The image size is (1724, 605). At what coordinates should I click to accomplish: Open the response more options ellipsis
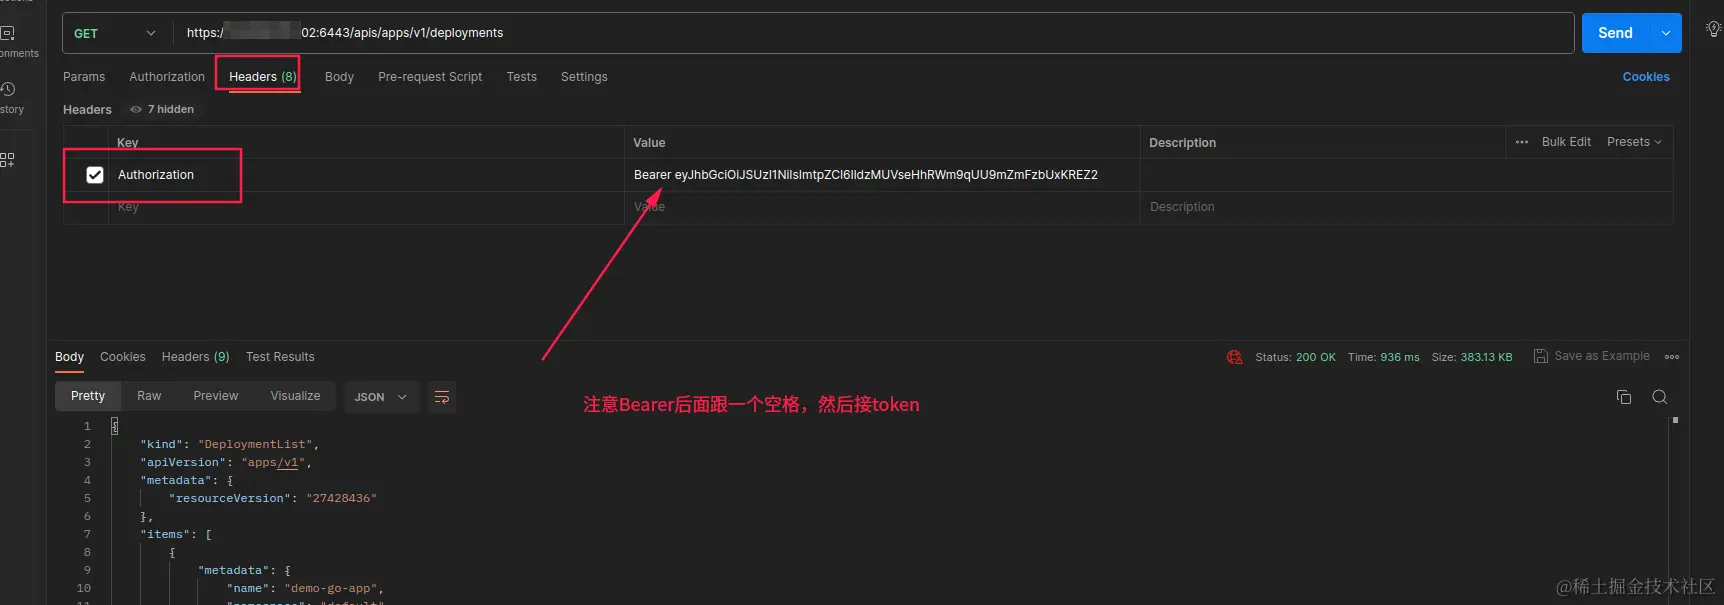click(x=1672, y=357)
